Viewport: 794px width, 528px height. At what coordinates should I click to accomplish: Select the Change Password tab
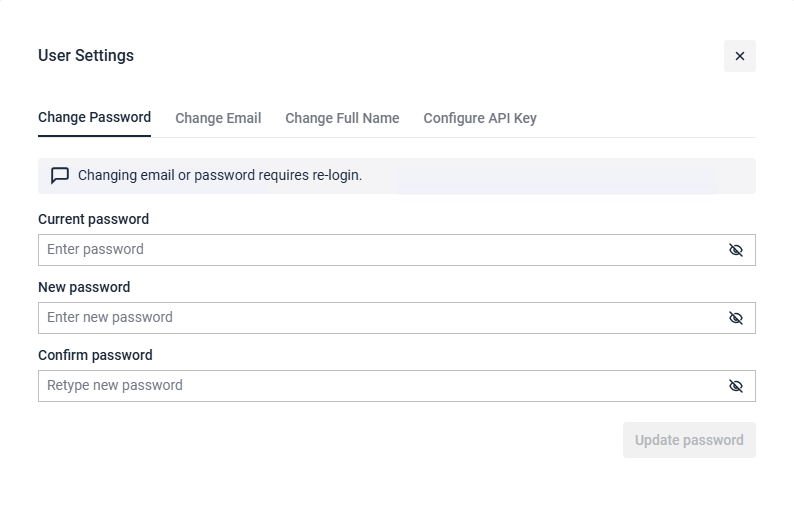coord(94,118)
